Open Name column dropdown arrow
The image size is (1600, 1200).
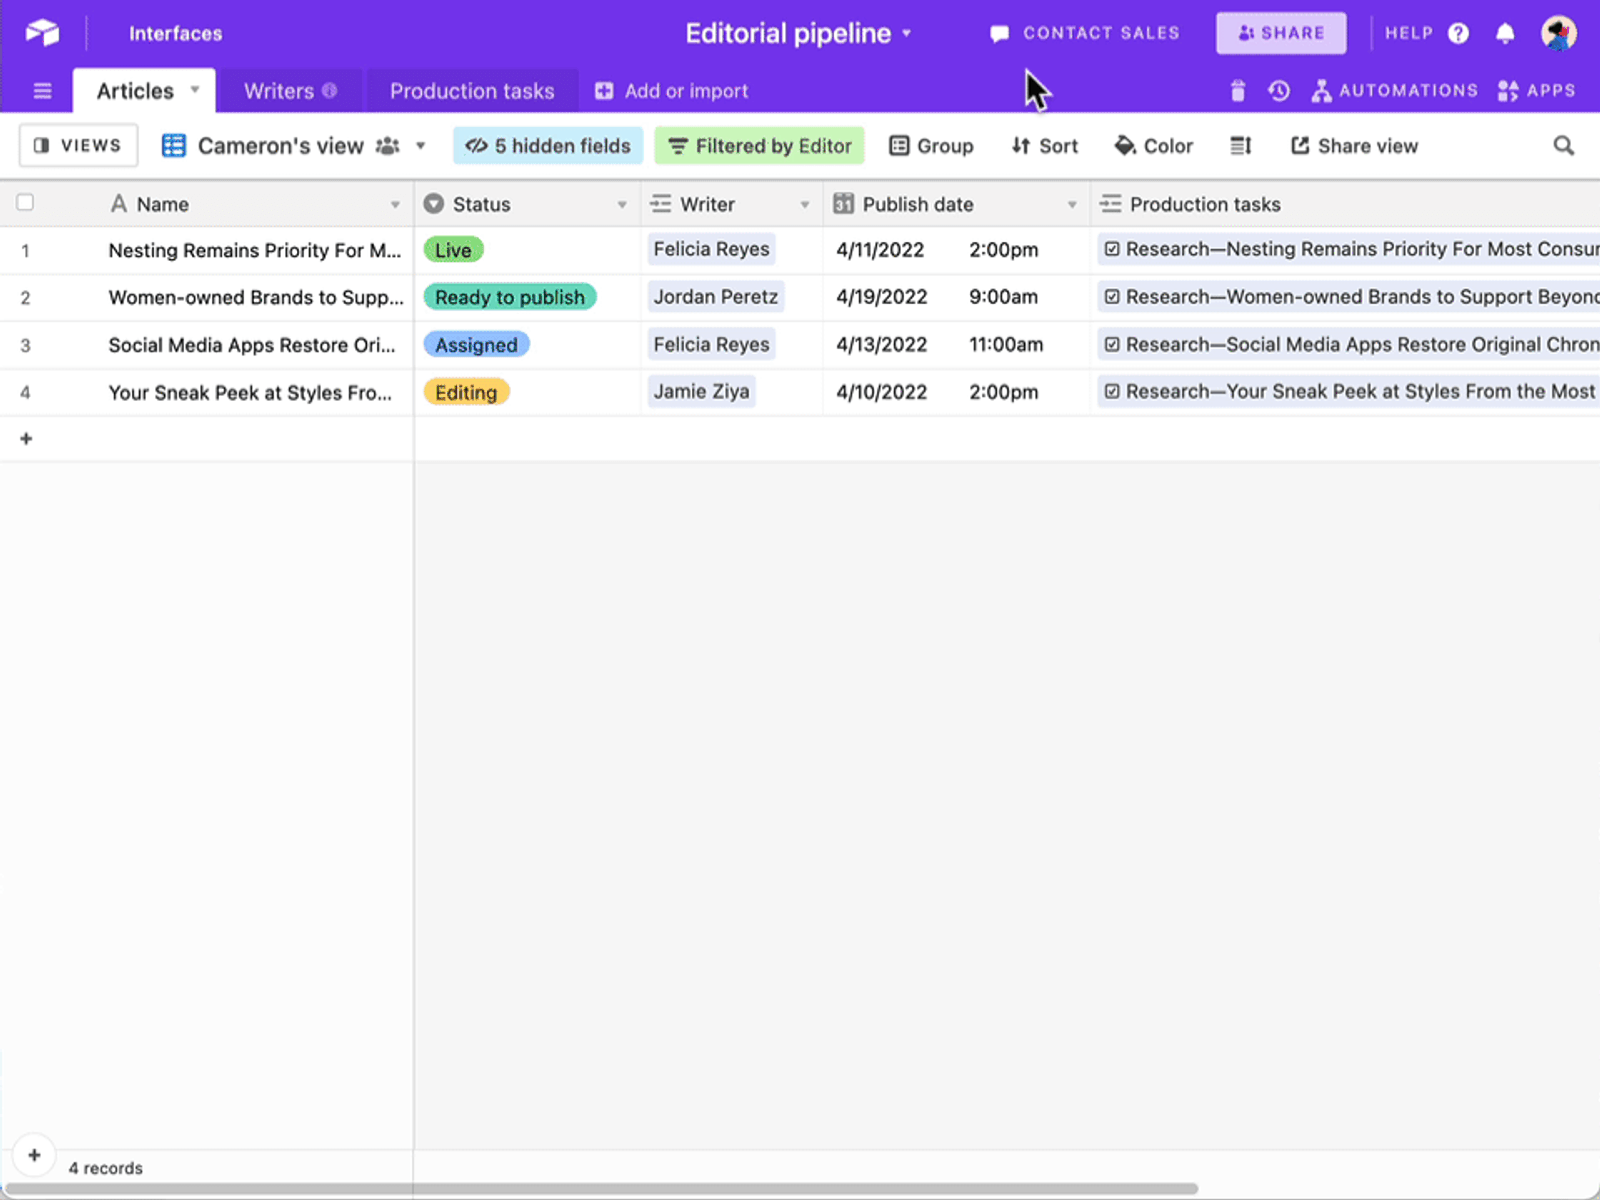coord(395,205)
